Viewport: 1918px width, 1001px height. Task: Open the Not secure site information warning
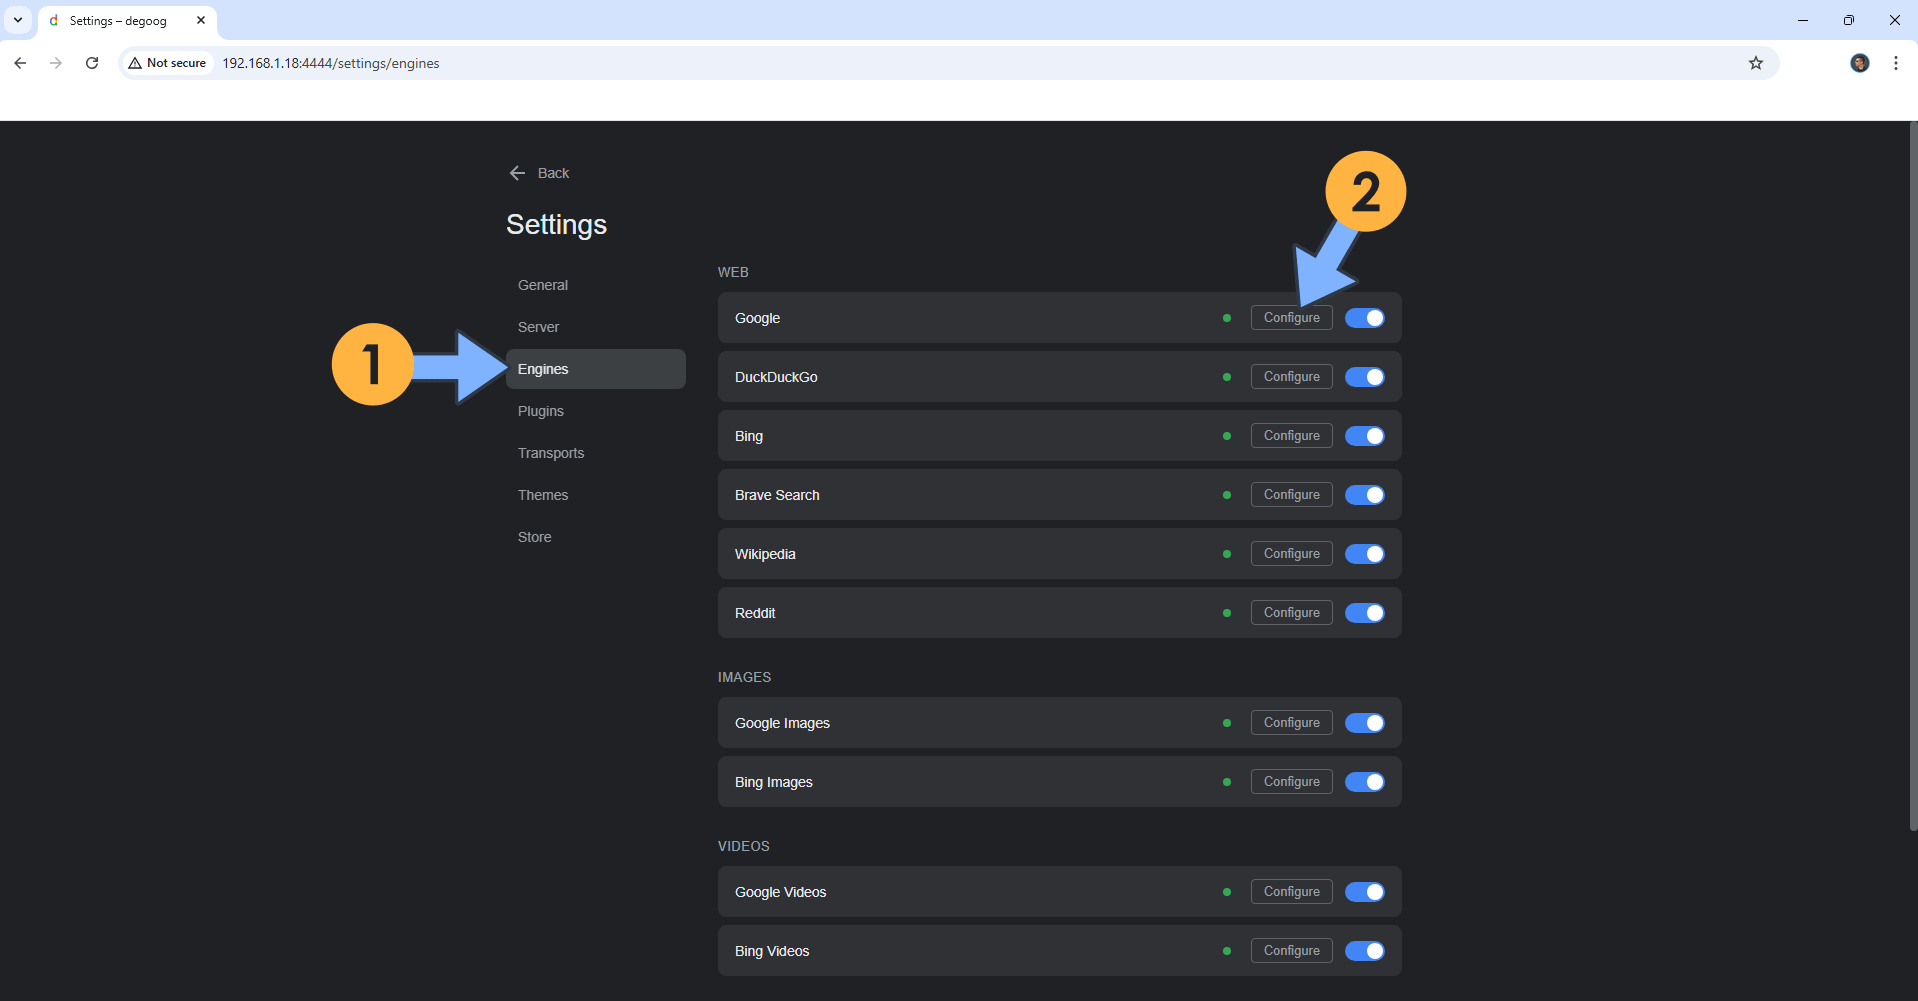[x=166, y=62]
